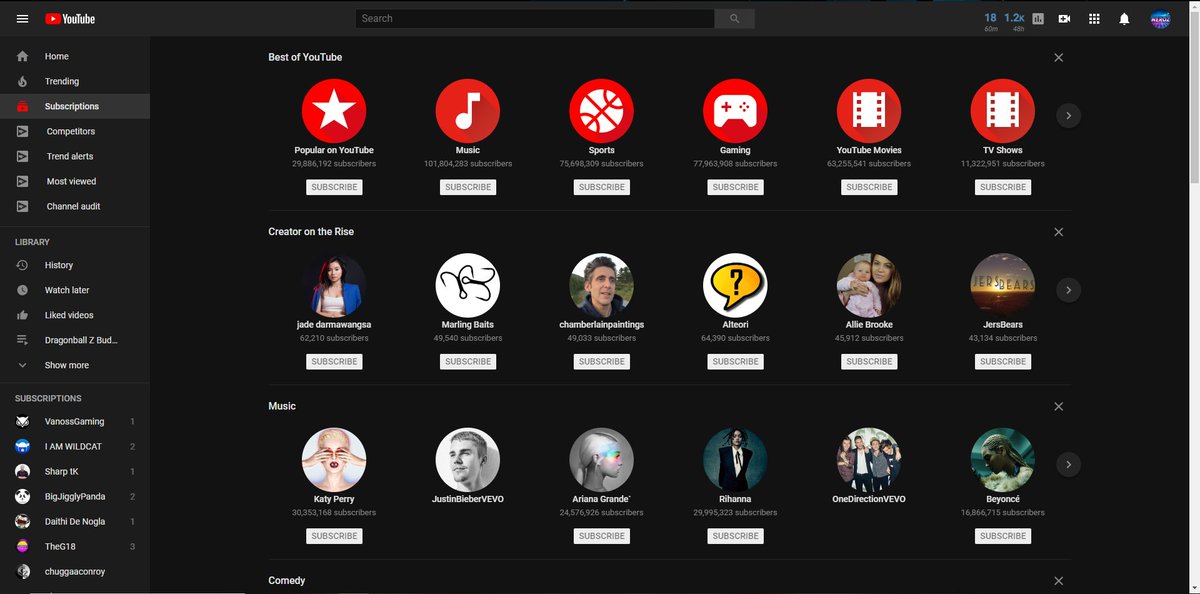This screenshot has width=1200, height=594.
Task: Open the TV Shows channel icon
Action: pos(1003,110)
